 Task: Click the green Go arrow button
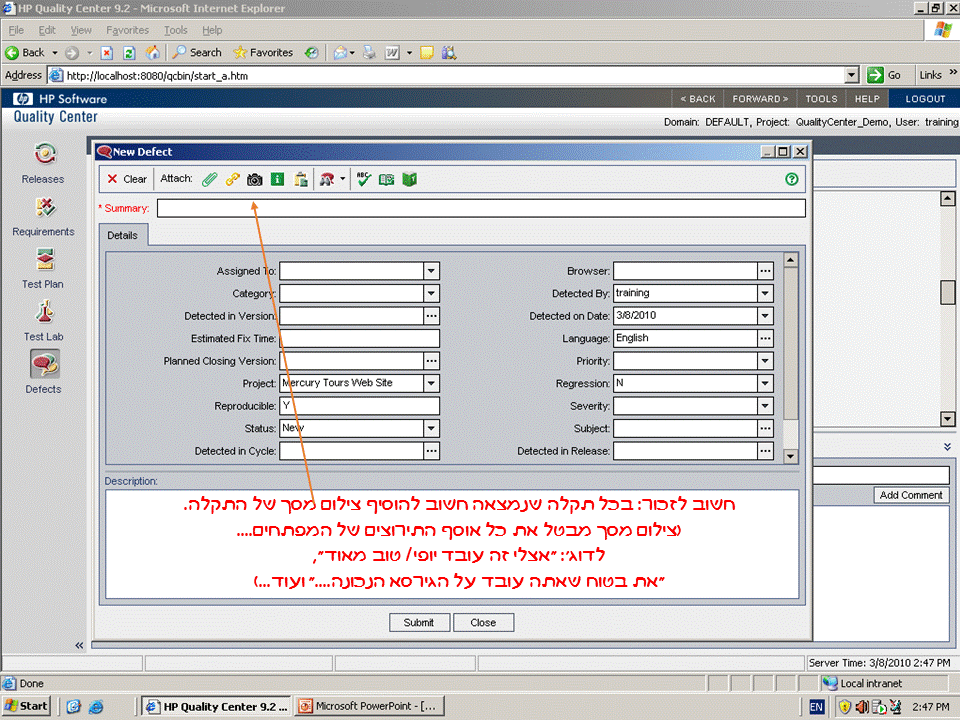[x=876, y=75]
